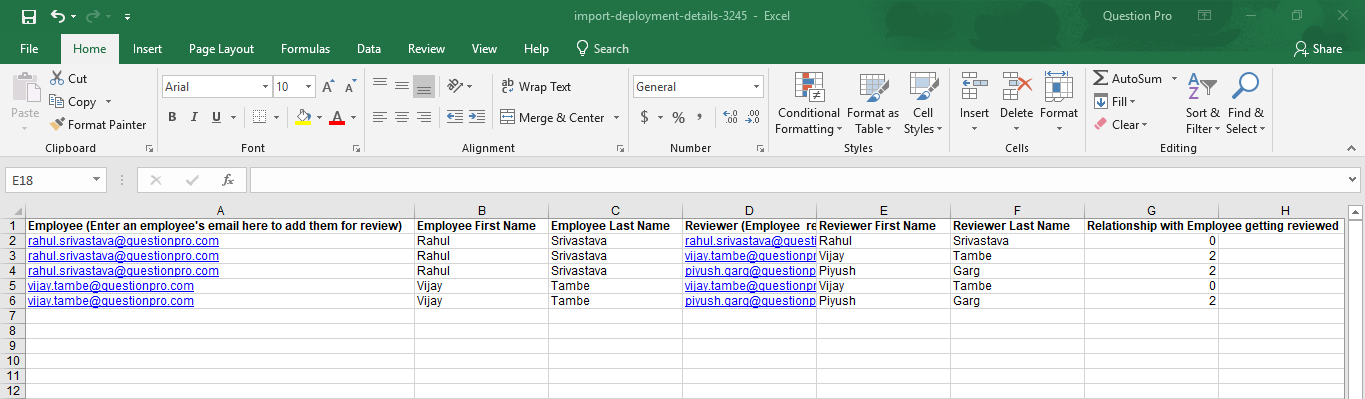The height and width of the screenshot is (399, 1365).
Task: Switch to the Insert tab
Action: tap(147, 48)
